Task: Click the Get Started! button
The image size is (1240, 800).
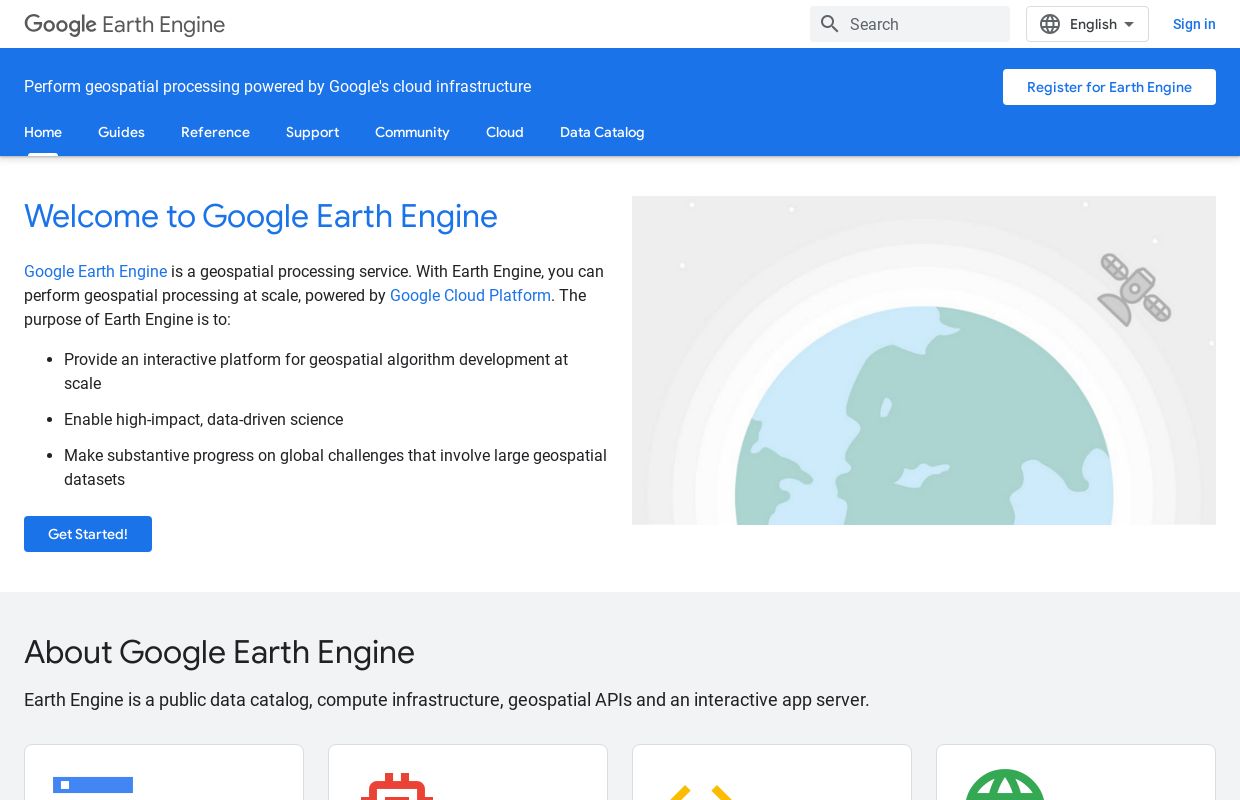Action: (88, 534)
